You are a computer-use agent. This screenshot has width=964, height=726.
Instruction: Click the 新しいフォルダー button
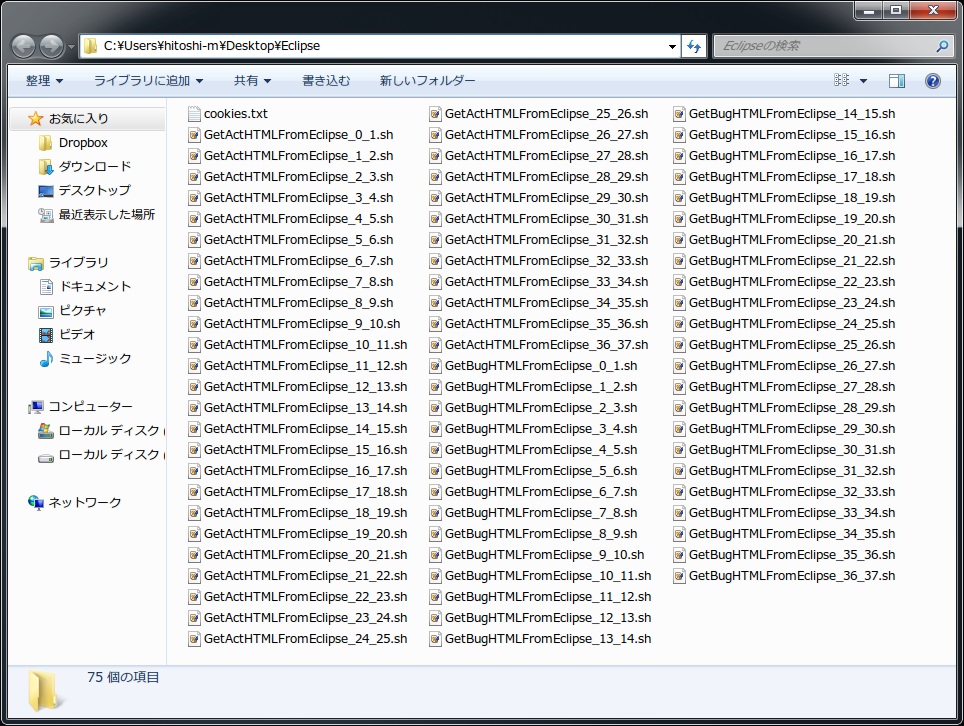(x=427, y=81)
